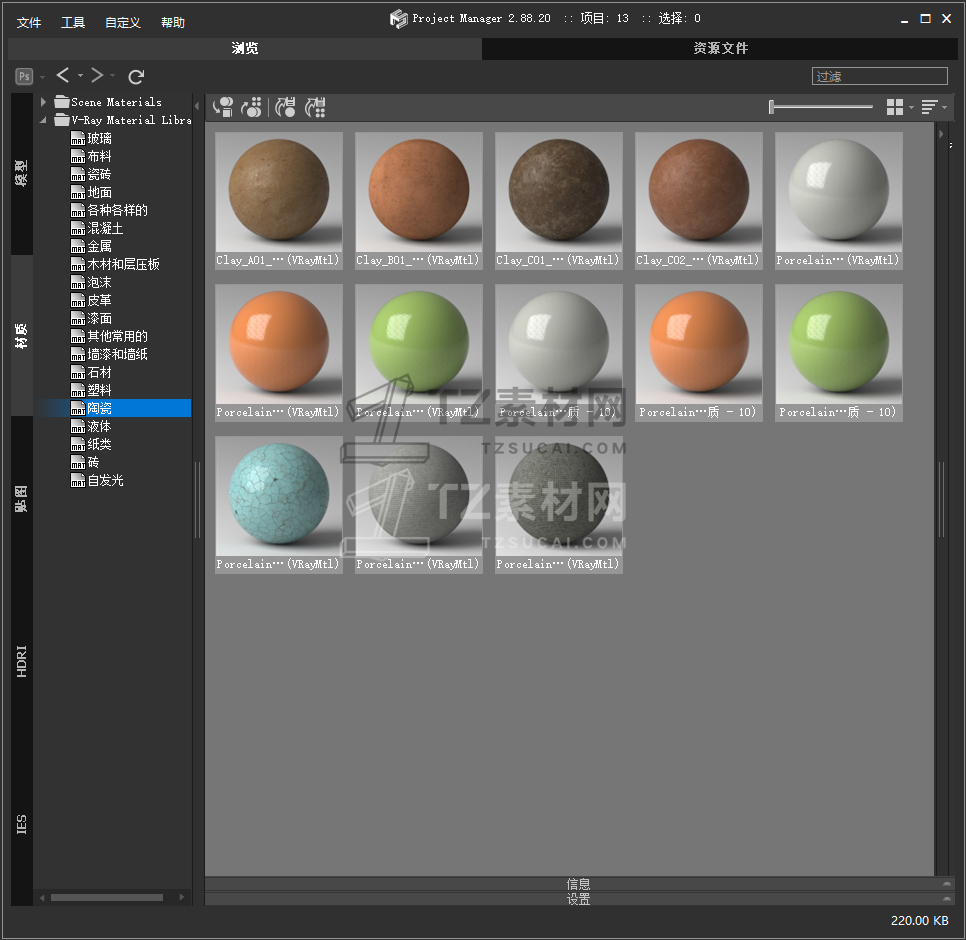
Task: Select the 金属 material category
Action: pos(99,246)
